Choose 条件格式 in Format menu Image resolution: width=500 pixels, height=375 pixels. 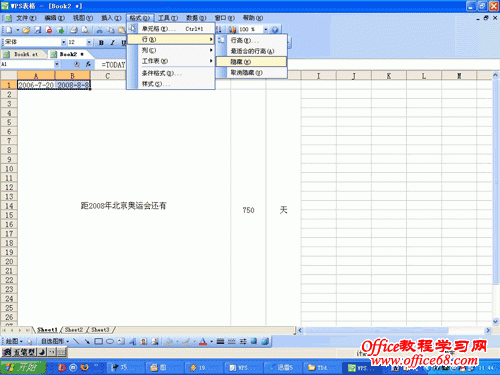pos(171,73)
